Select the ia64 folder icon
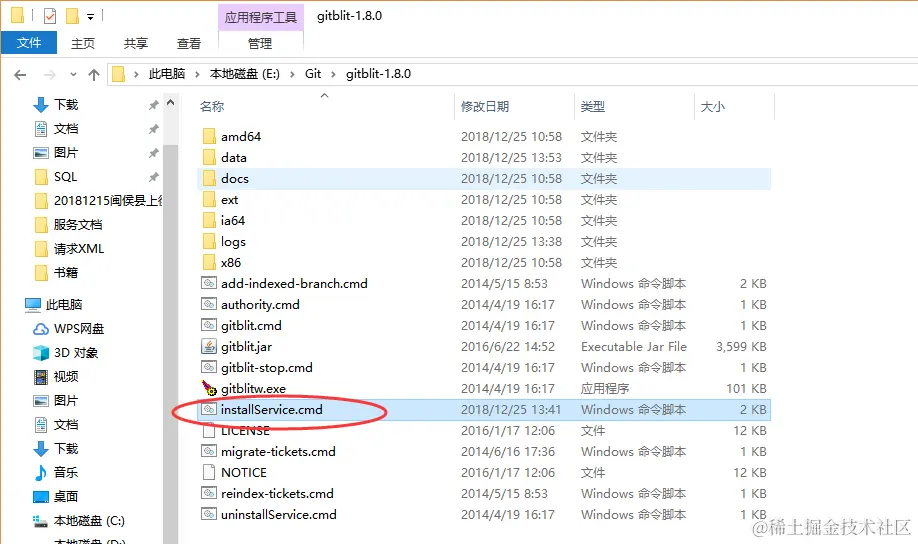The width and height of the screenshot is (918, 544). coord(209,221)
